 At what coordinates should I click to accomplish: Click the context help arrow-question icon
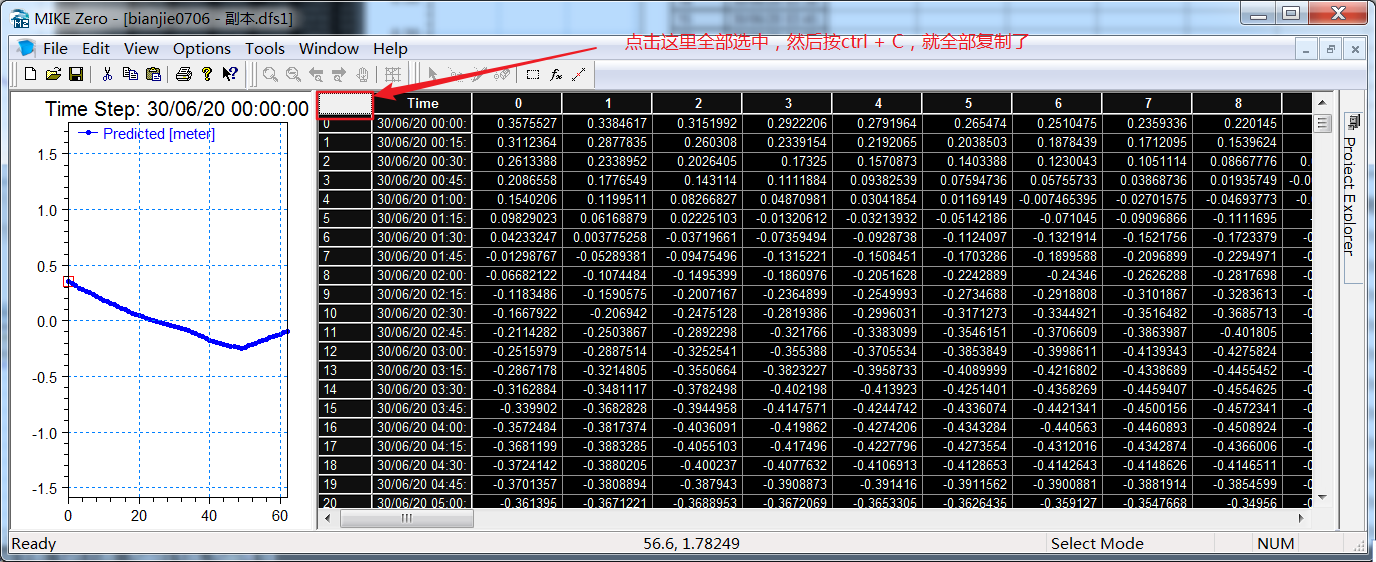230,73
